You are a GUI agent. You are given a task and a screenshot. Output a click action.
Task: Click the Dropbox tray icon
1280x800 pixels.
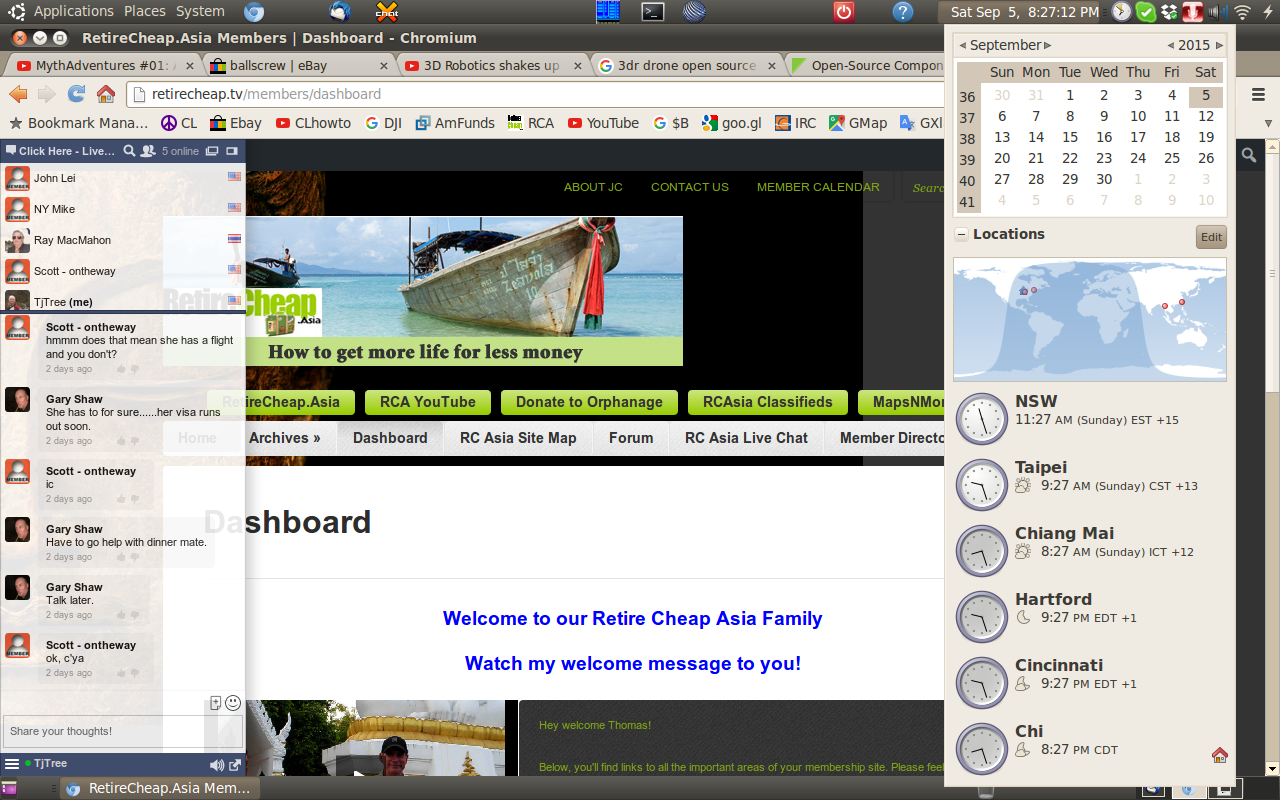(x=1169, y=12)
